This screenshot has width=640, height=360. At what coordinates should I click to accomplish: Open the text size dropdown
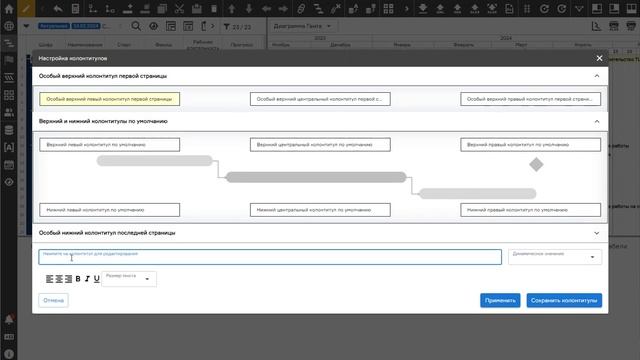tap(129, 279)
